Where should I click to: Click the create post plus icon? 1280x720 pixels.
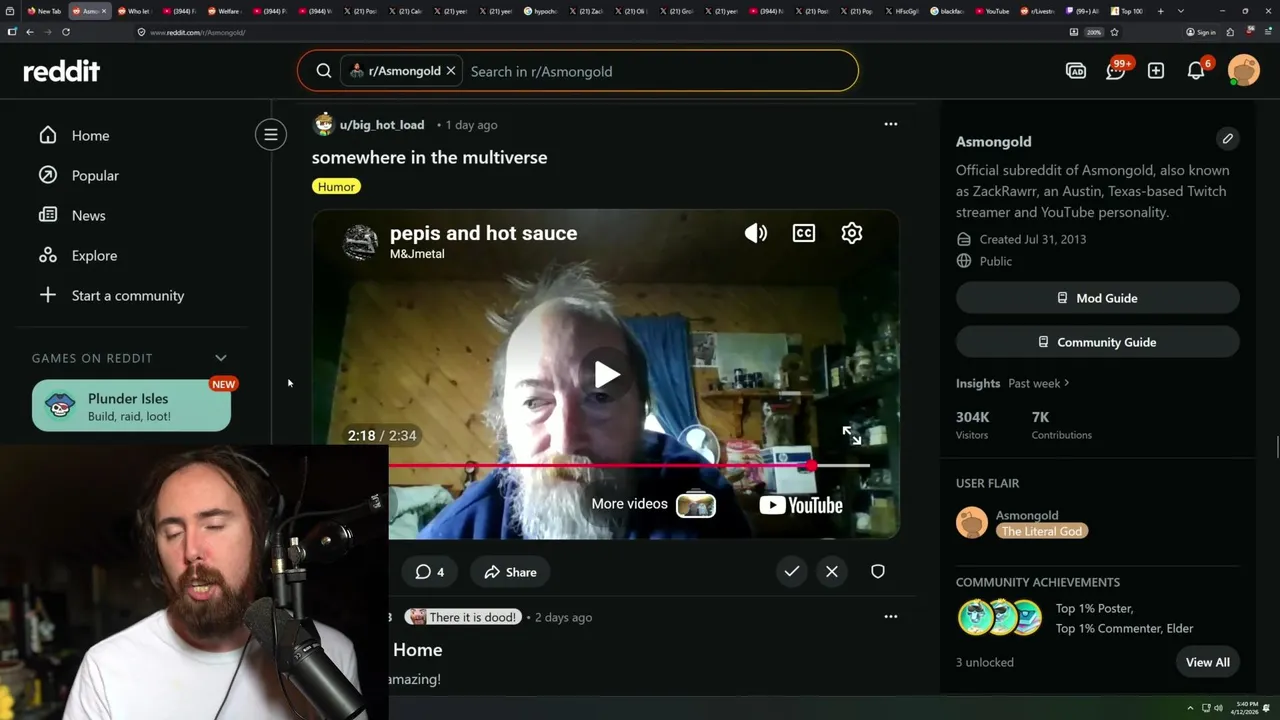click(1156, 71)
